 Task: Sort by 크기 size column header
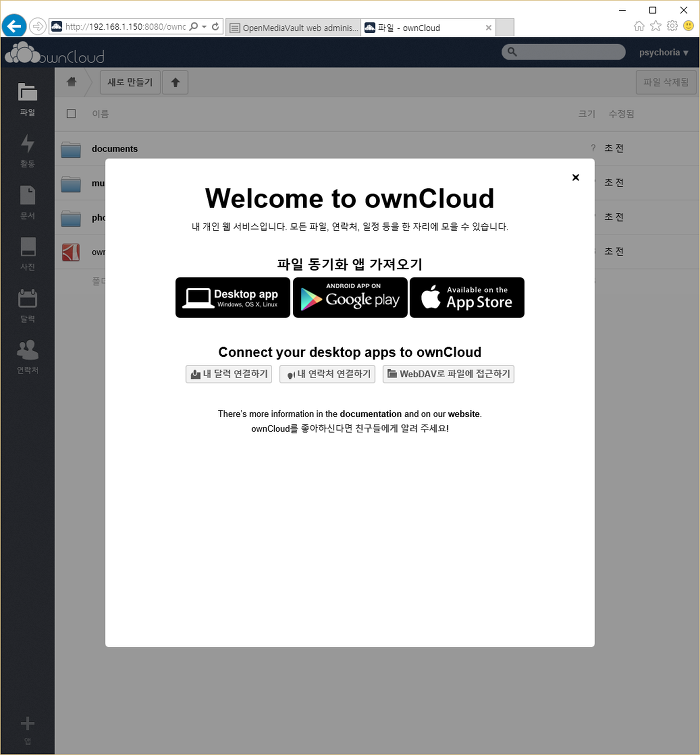click(x=587, y=114)
